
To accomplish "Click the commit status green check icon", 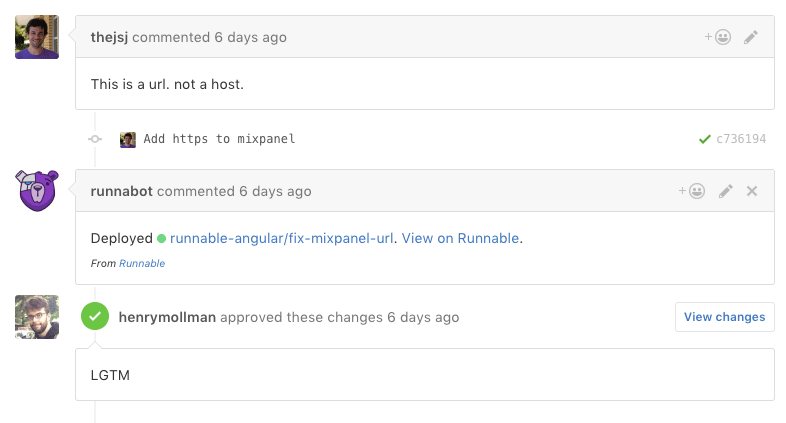I will pos(705,139).
